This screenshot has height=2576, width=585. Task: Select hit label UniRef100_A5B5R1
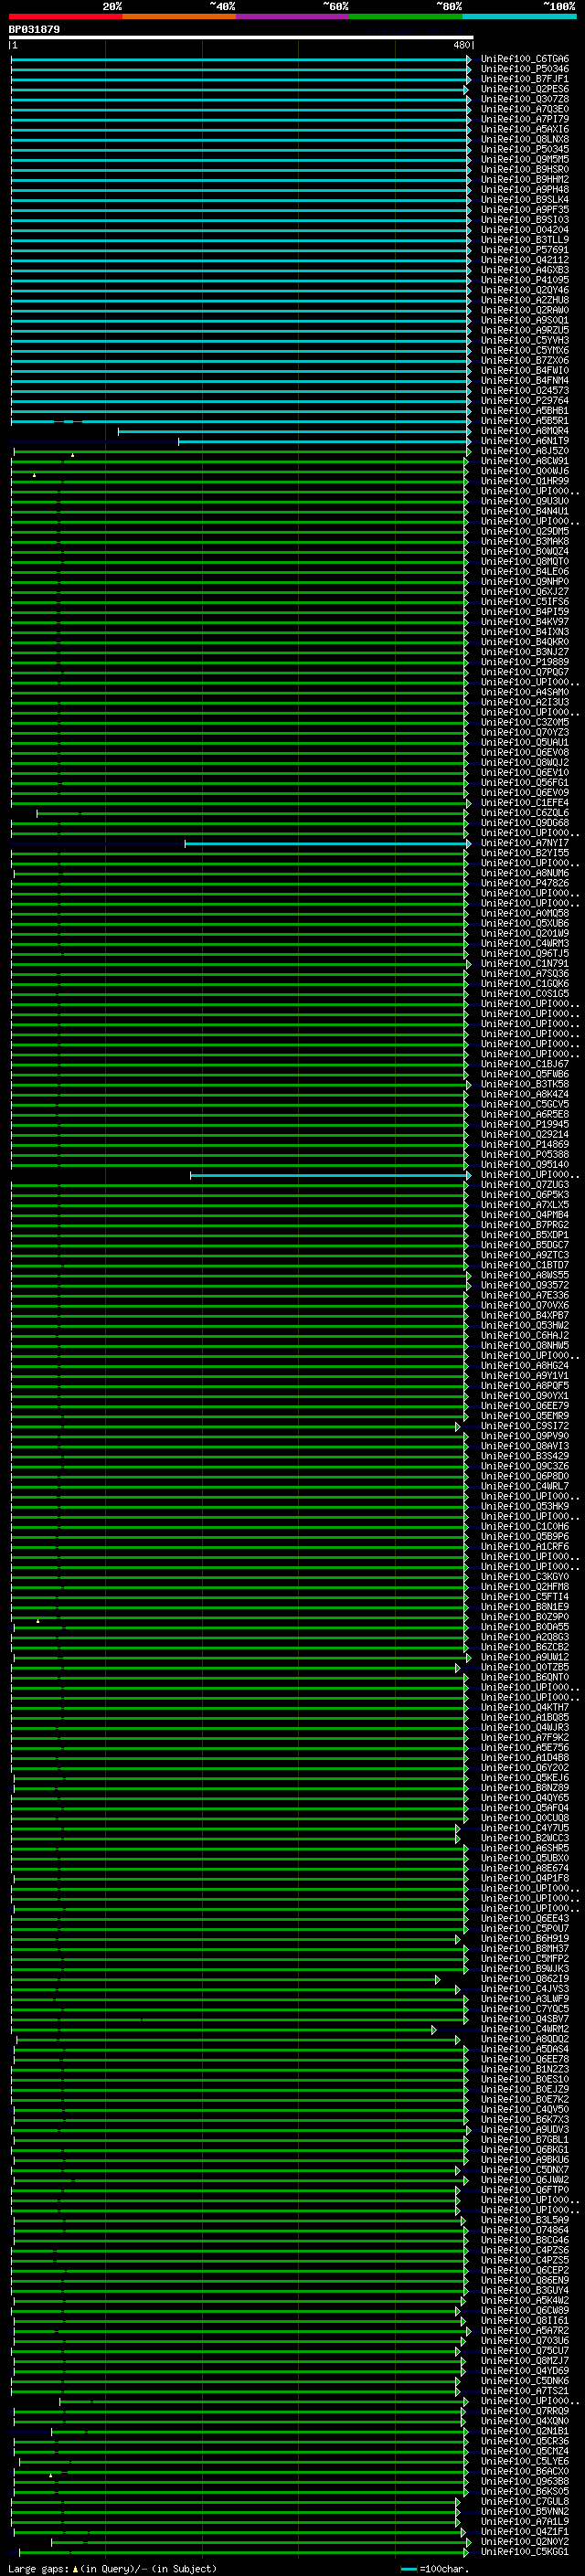[x=525, y=421]
